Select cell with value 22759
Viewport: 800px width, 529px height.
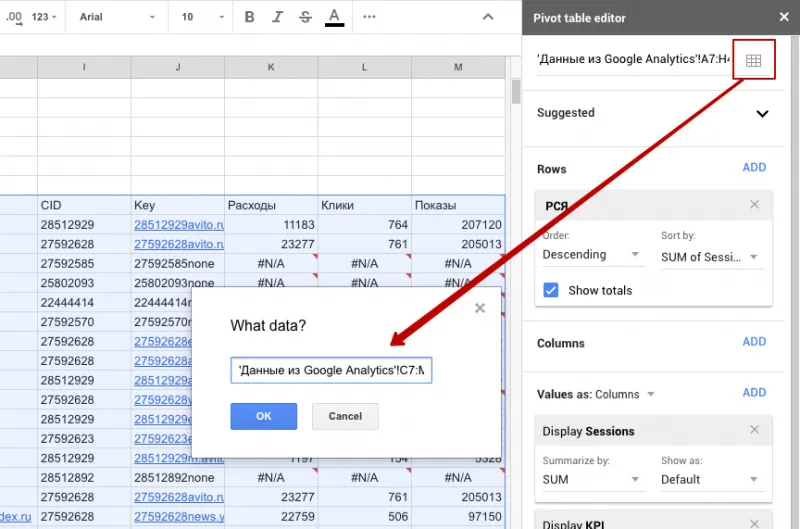(x=271, y=516)
